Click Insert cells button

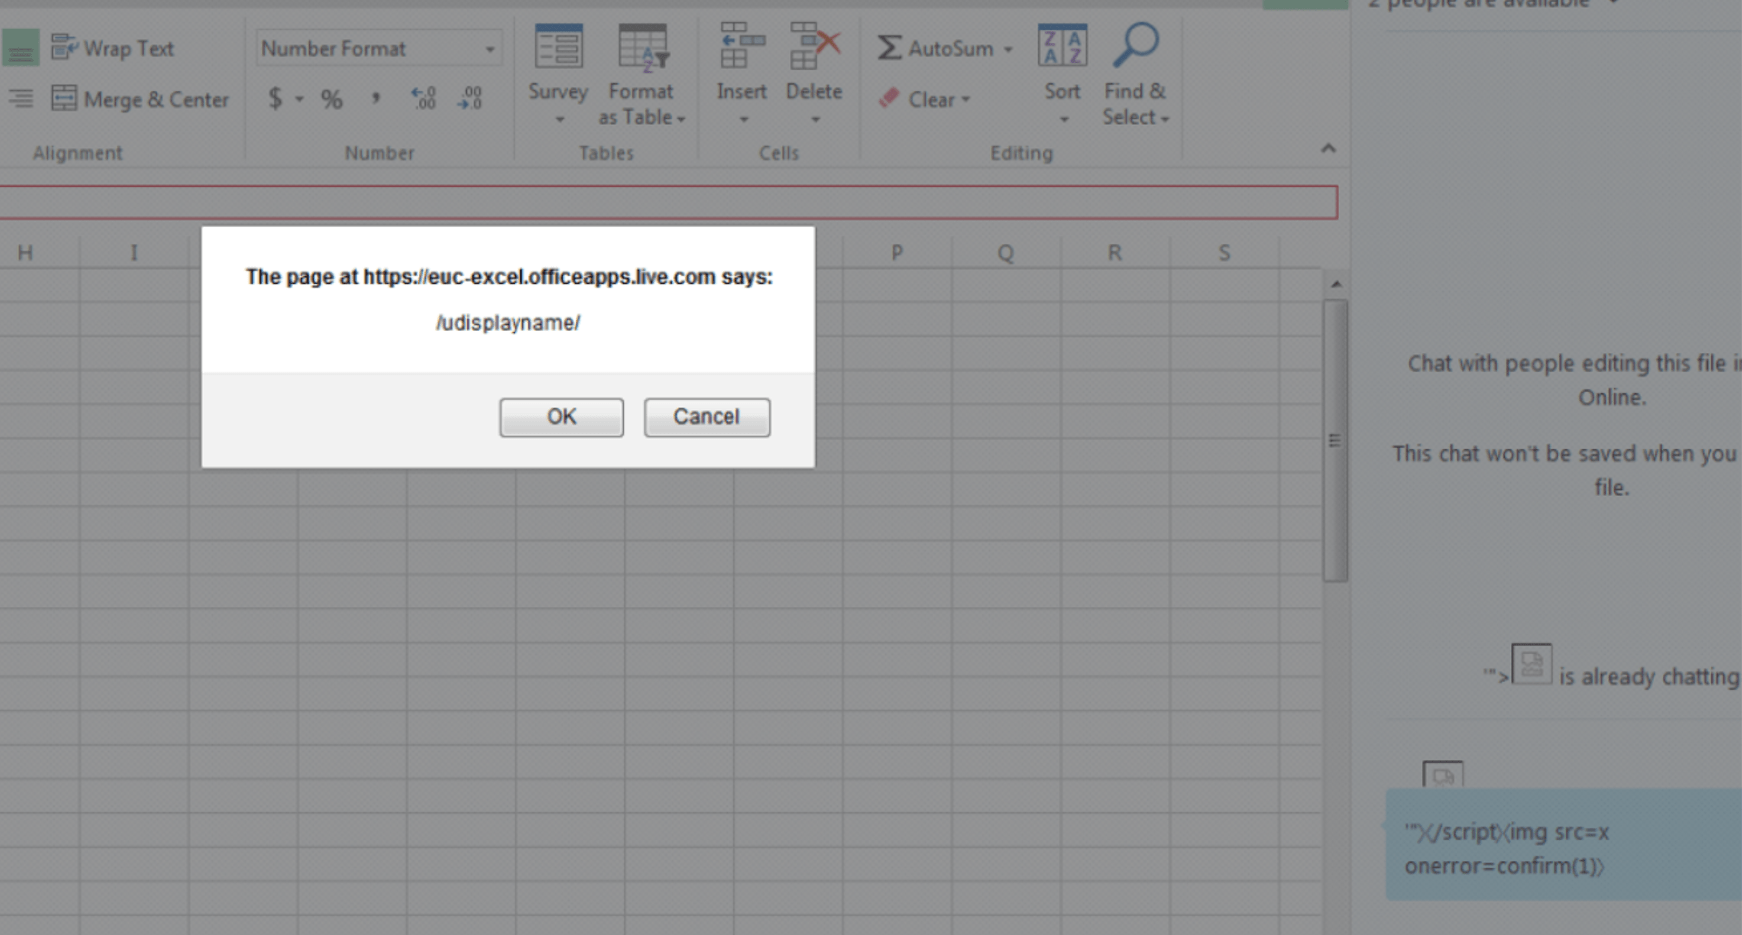click(x=741, y=75)
